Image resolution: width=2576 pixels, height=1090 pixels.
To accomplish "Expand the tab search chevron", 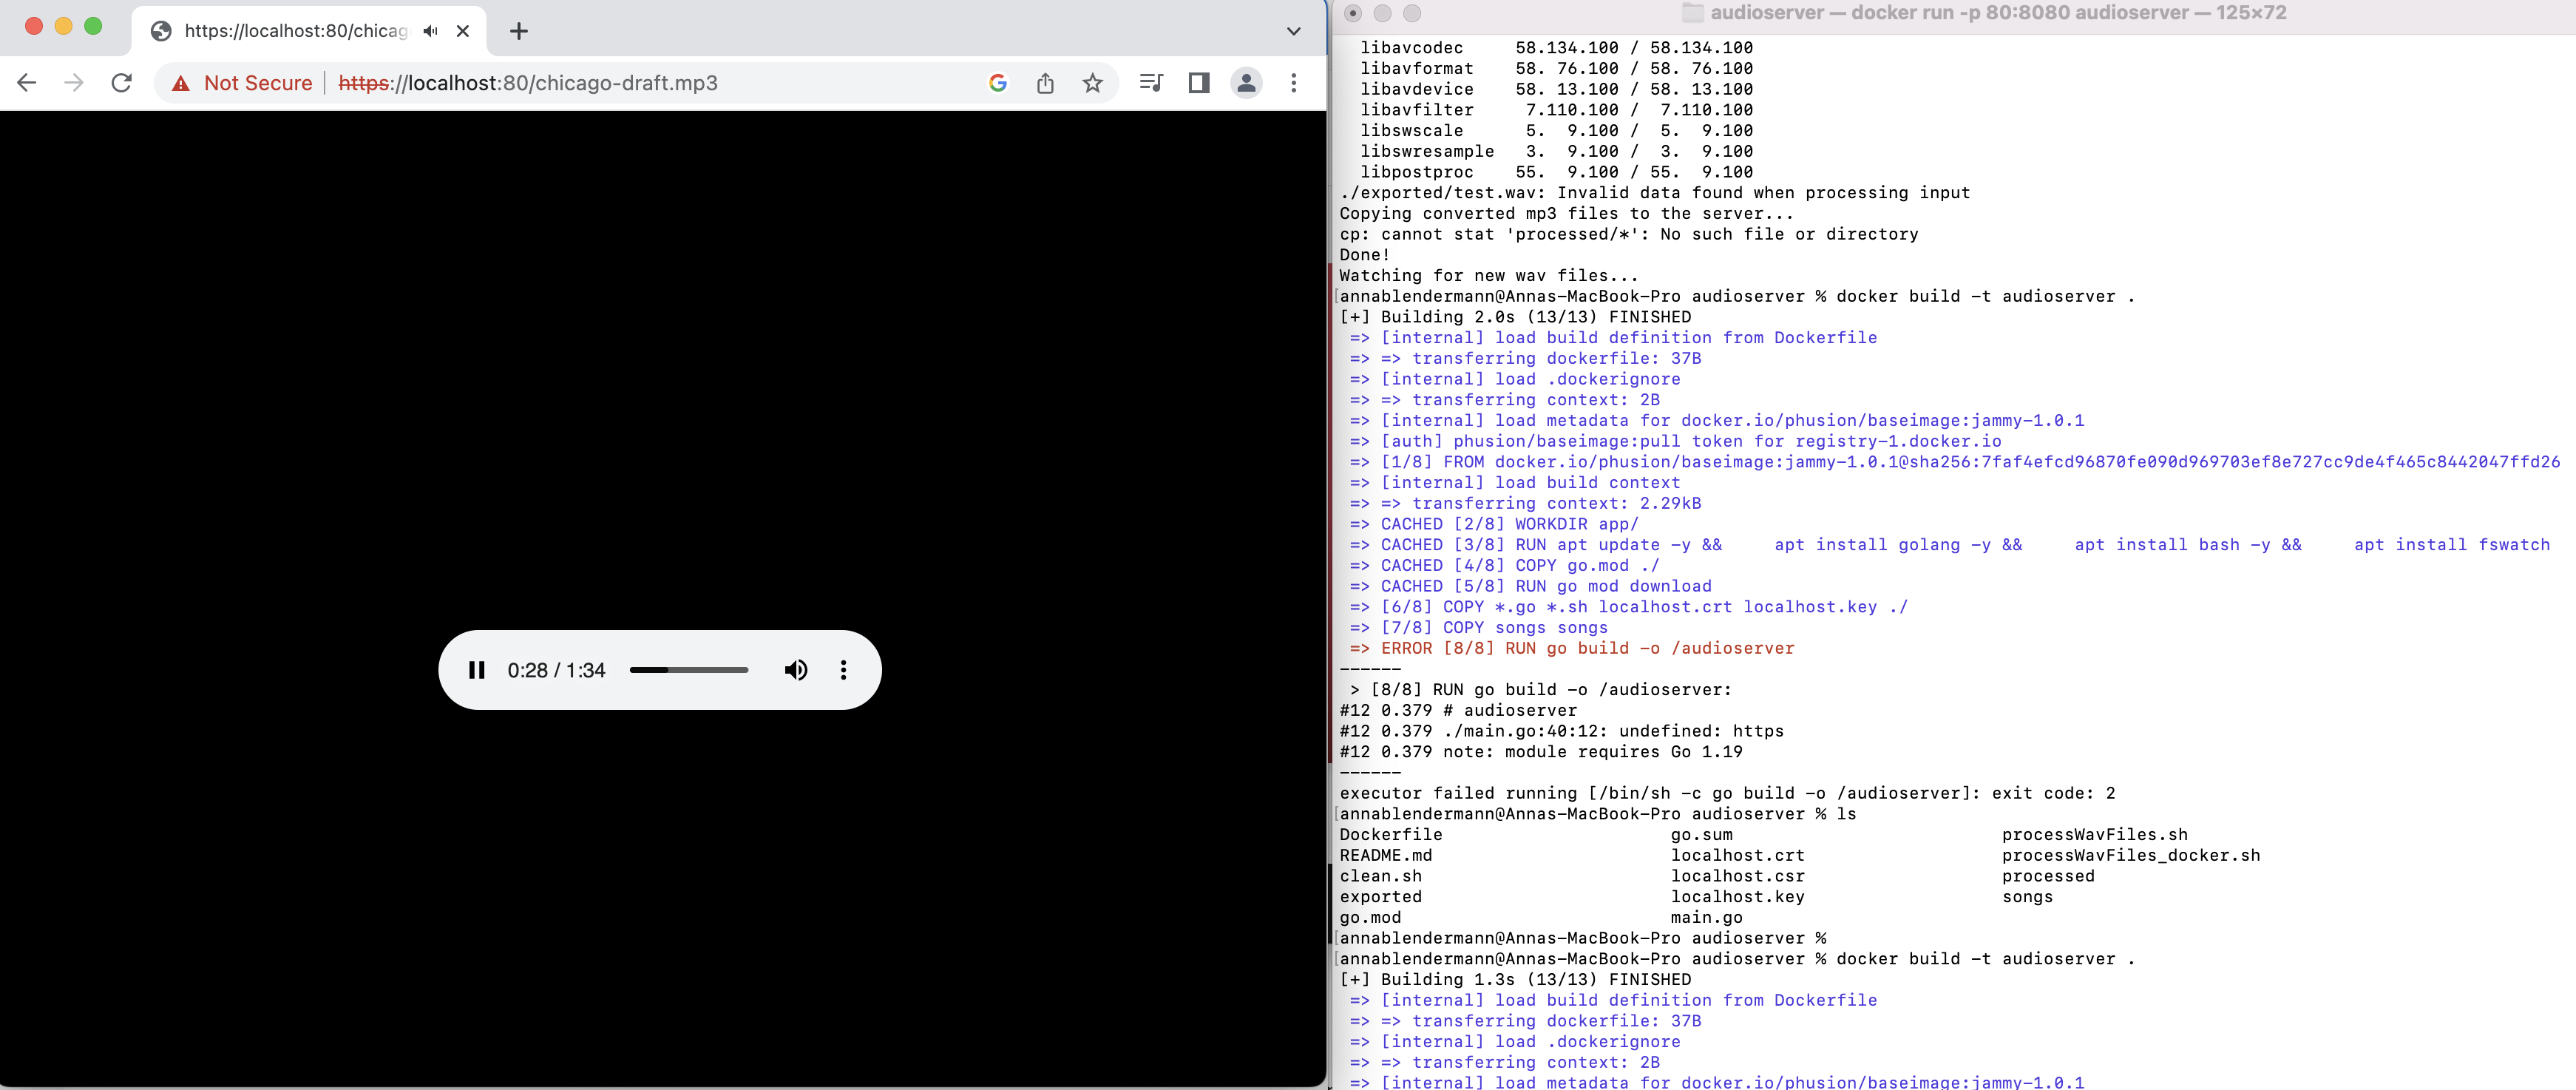I will pyautogui.click(x=1293, y=31).
